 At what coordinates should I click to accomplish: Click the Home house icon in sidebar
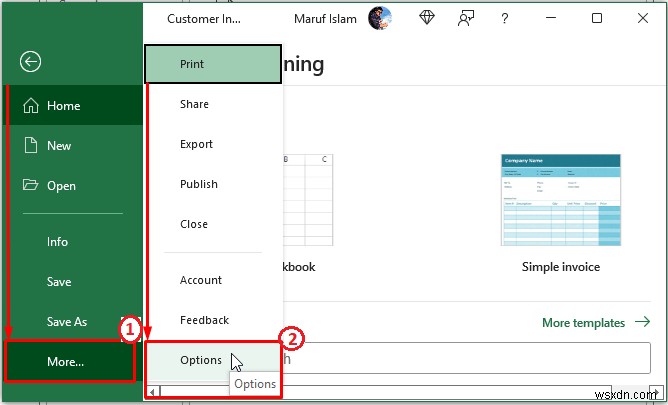31,106
